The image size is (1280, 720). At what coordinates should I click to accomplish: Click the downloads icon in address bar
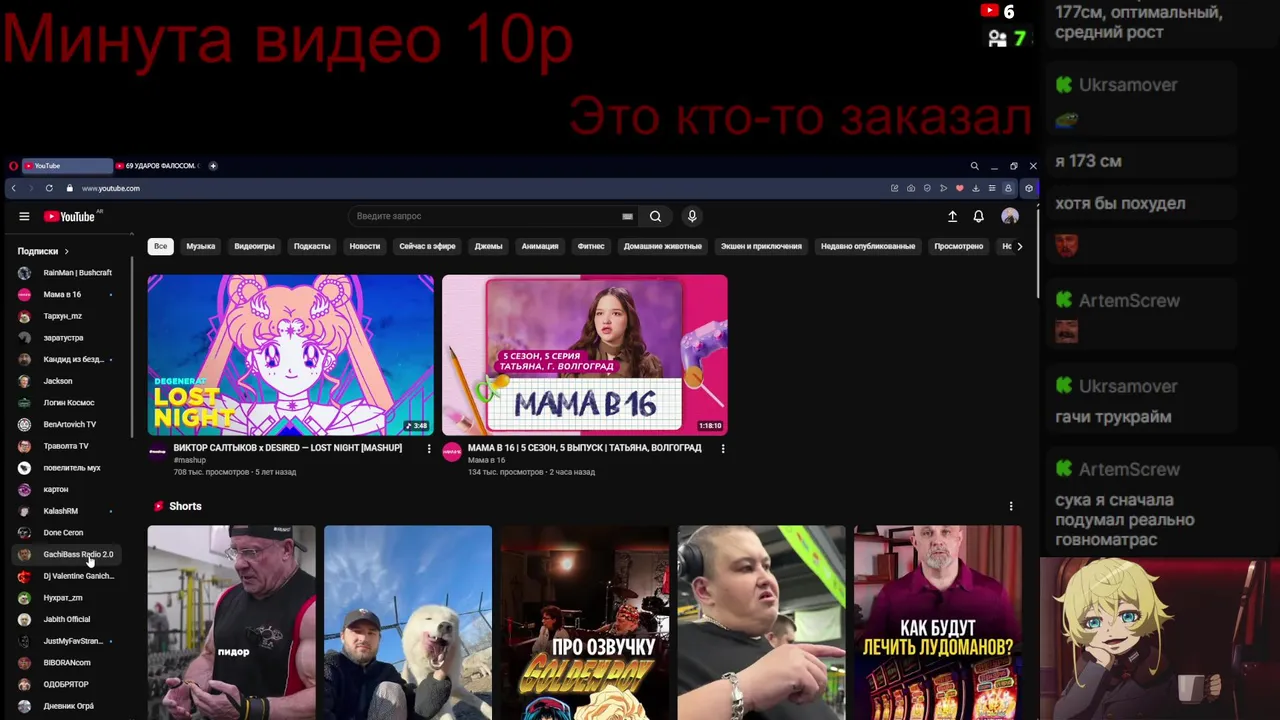(975, 188)
